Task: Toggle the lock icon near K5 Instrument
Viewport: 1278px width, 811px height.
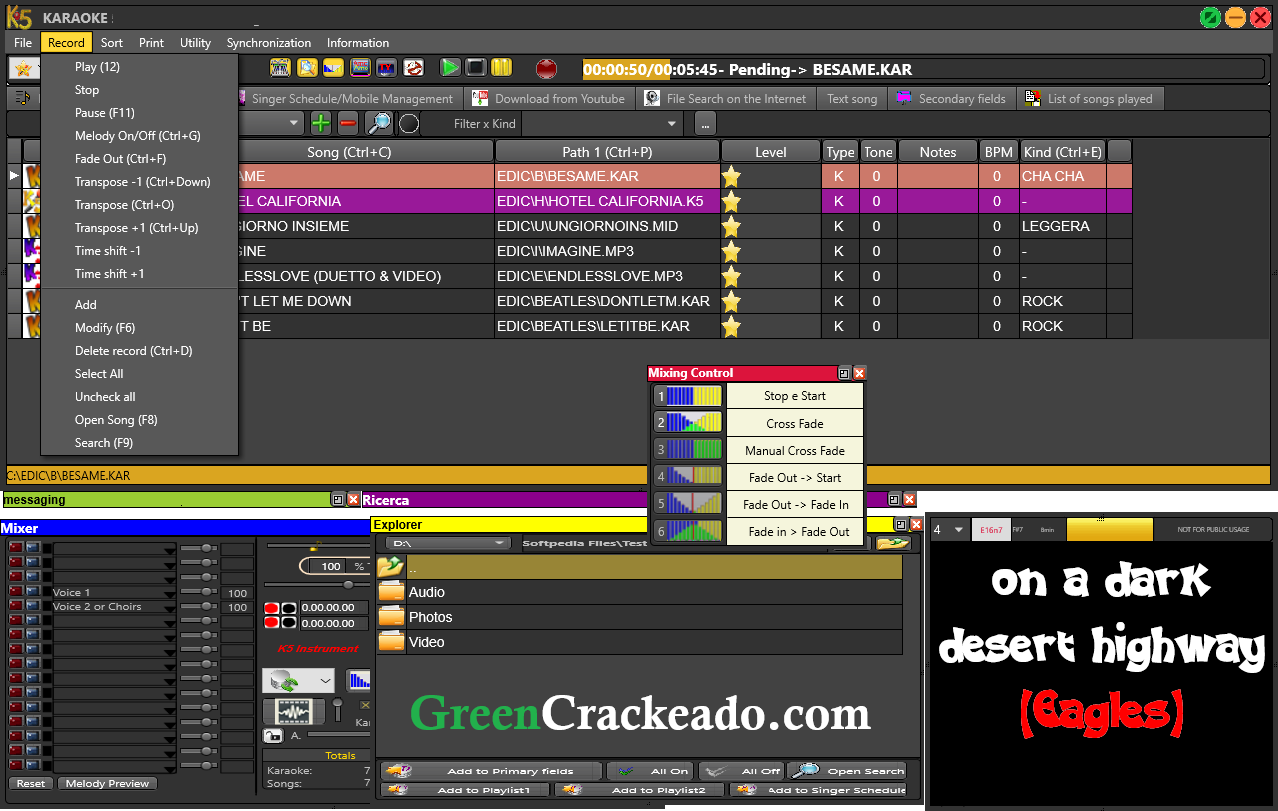Action: click(272, 735)
